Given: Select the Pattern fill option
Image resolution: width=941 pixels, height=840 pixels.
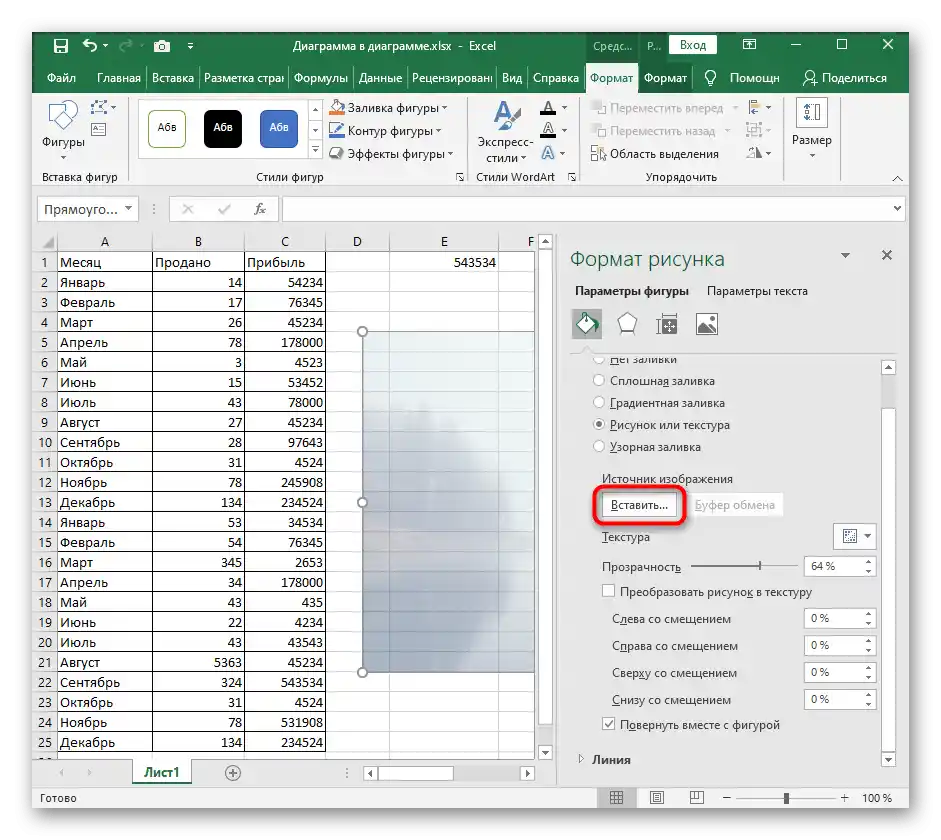Looking at the screenshot, I should (599, 447).
